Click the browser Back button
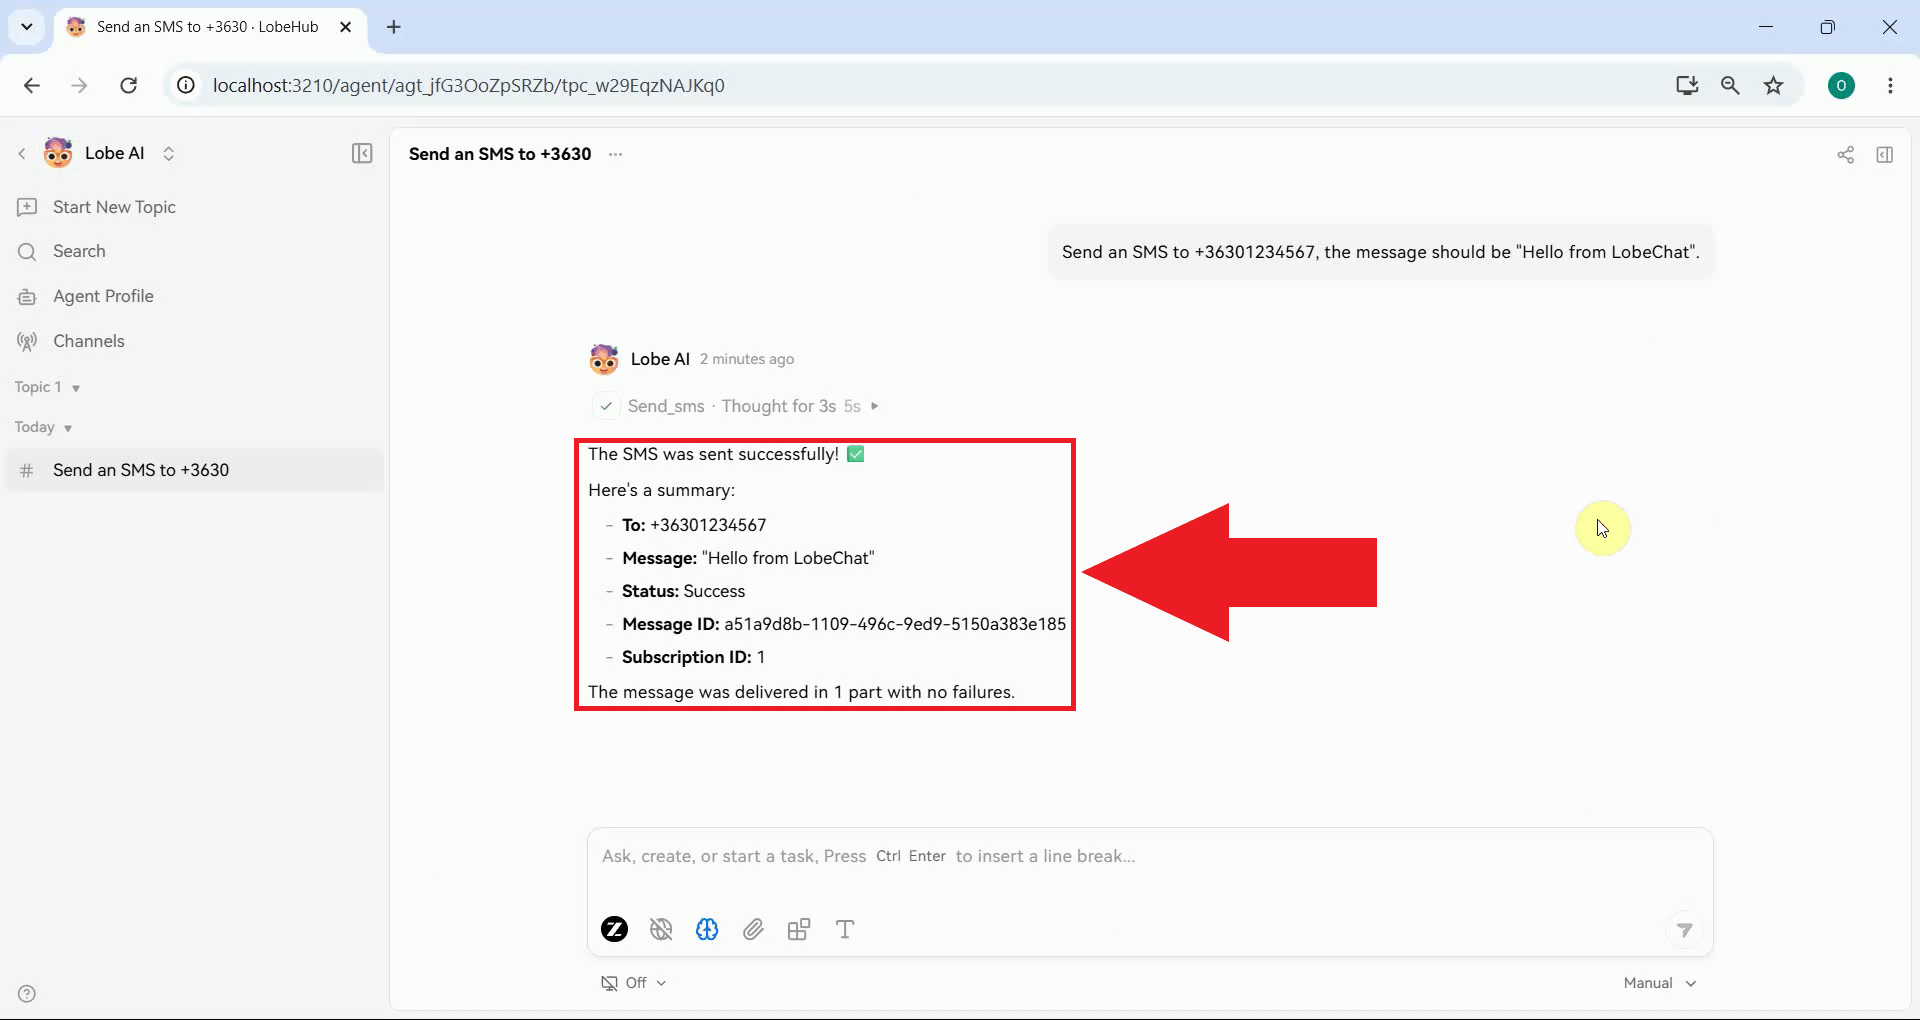 [x=32, y=85]
